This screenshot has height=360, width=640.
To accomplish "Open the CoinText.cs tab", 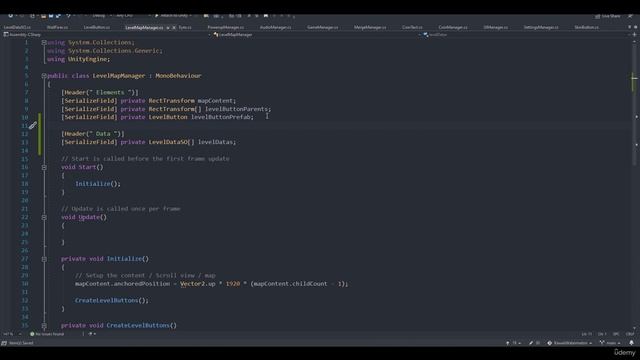I will (x=412, y=27).
